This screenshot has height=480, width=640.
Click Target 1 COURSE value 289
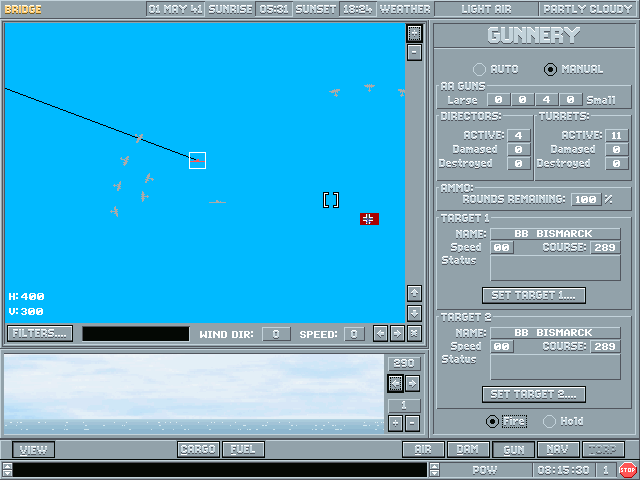(x=605, y=247)
